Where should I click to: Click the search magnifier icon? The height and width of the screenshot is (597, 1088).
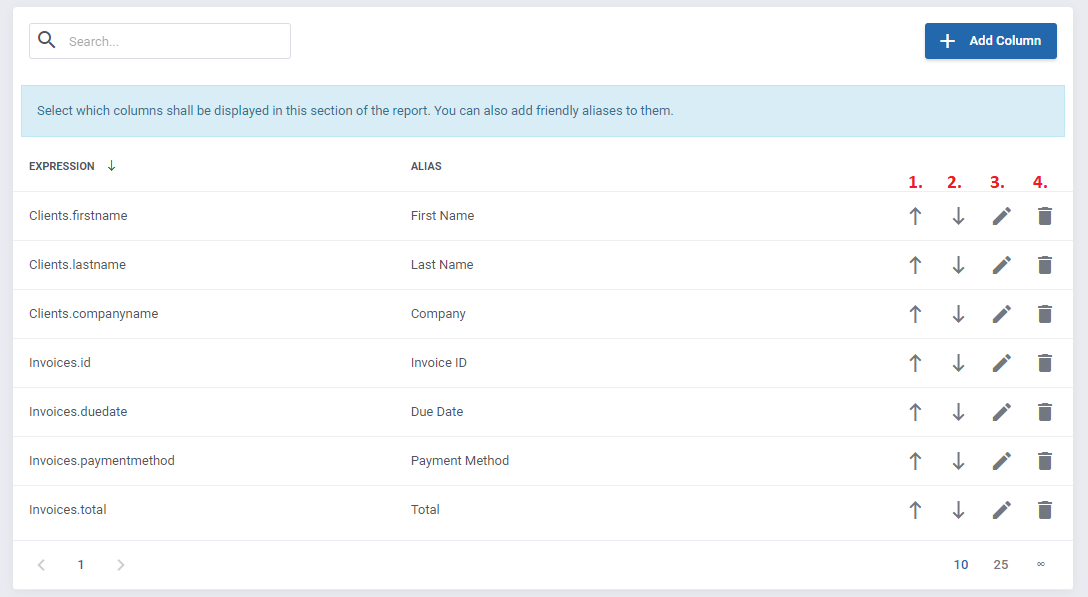tap(46, 40)
